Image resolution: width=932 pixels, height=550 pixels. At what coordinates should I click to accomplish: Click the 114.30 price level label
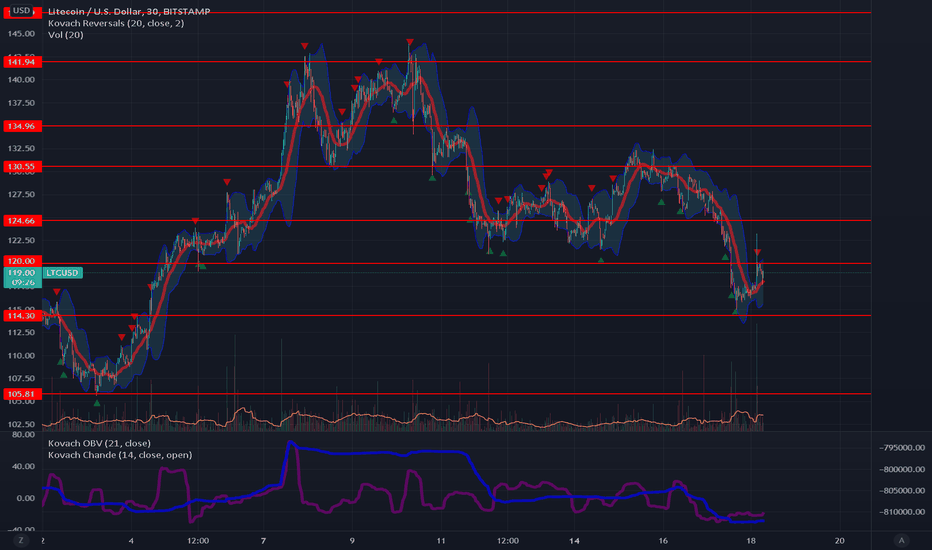(x=21, y=316)
